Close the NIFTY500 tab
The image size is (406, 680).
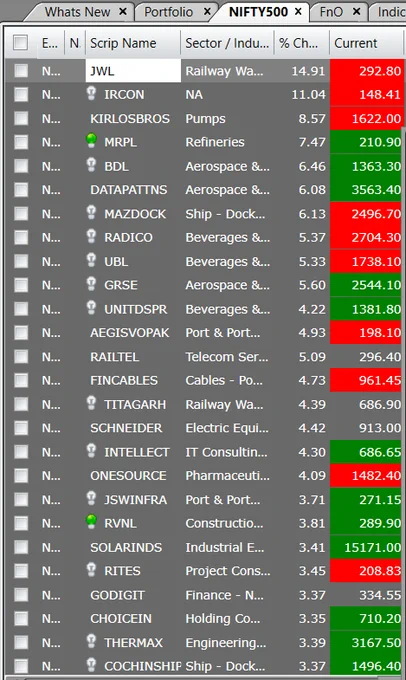[x=298, y=12]
